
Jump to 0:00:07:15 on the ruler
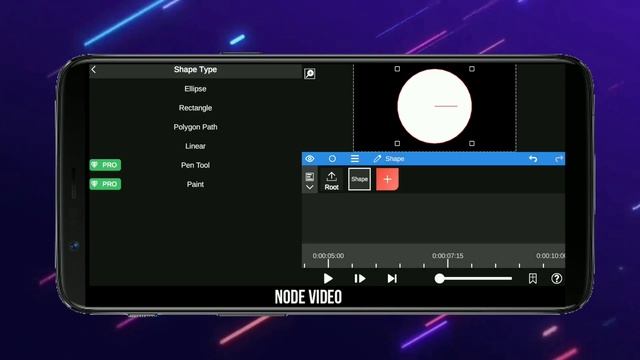(448, 256)
